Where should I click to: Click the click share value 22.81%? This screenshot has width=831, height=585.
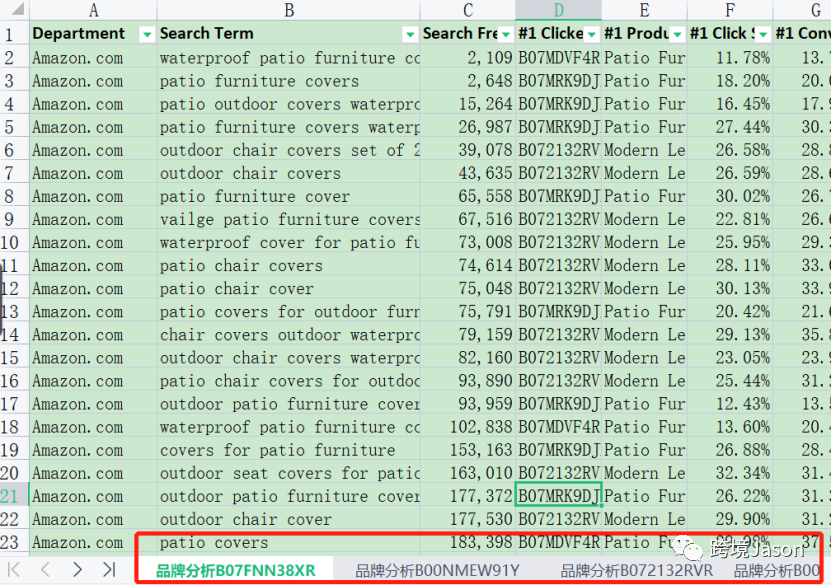tap(743, 219)
